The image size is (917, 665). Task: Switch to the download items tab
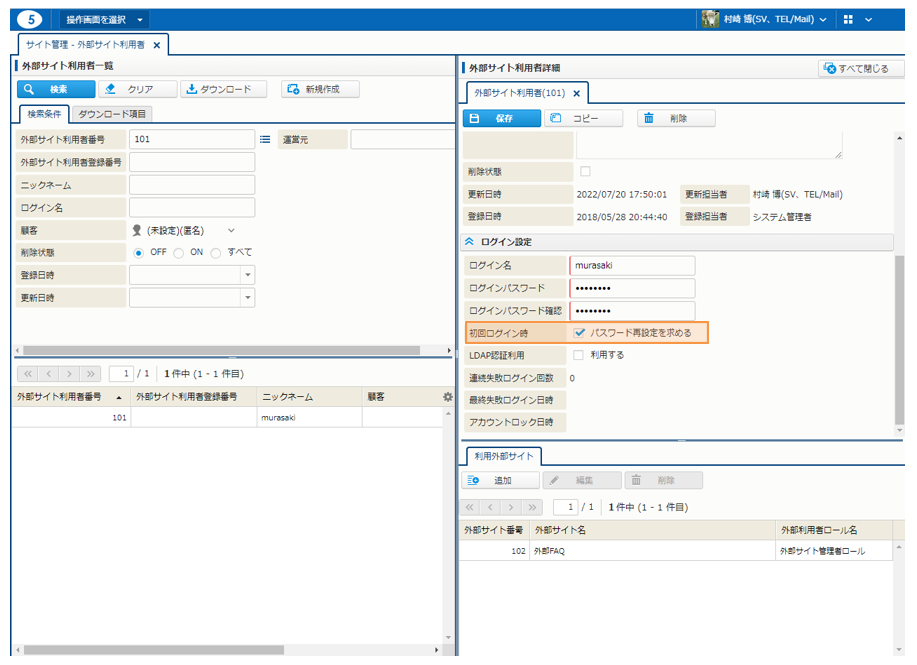[112, 114]
